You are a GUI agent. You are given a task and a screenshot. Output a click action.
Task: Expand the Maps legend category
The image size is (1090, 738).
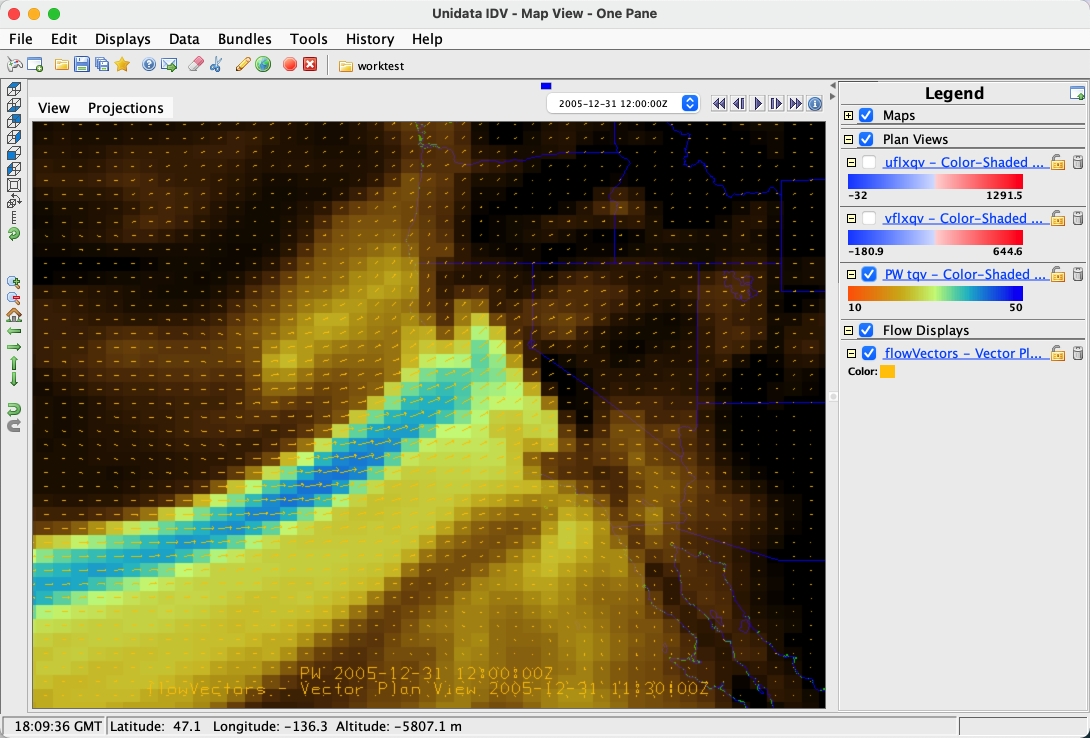pos(849,116)
